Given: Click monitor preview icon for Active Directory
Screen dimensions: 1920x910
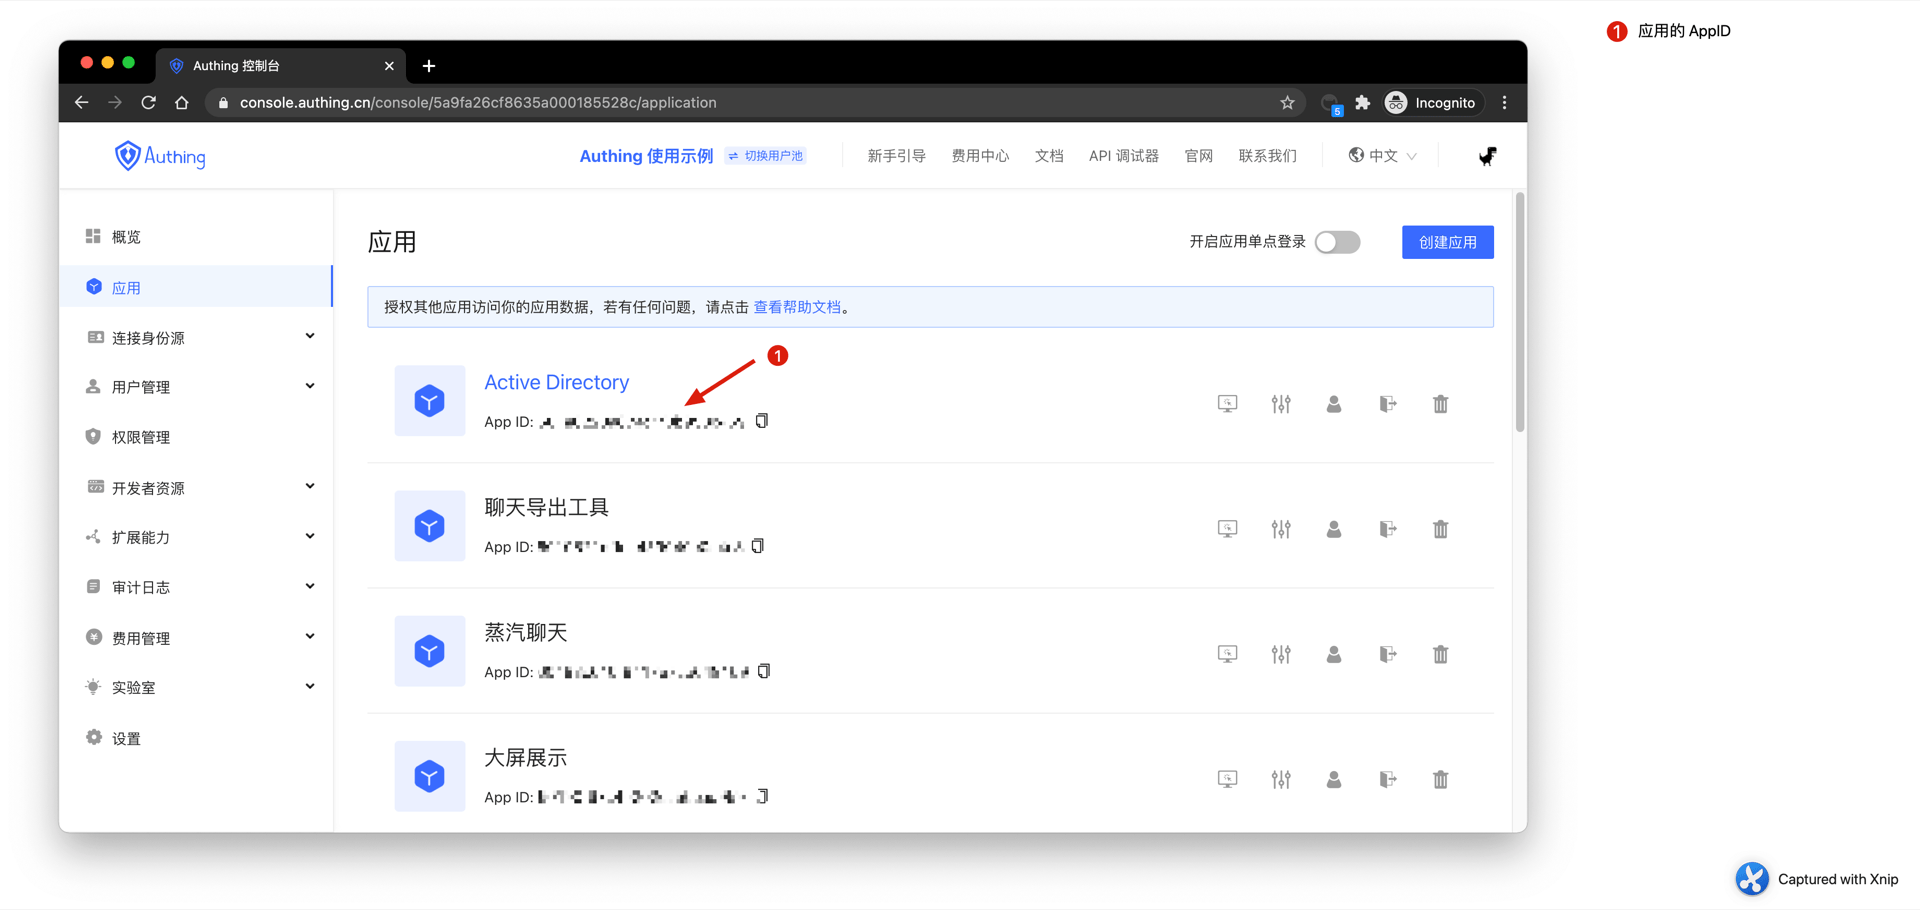Looking at the screenshot, I should click(1227, 404).
